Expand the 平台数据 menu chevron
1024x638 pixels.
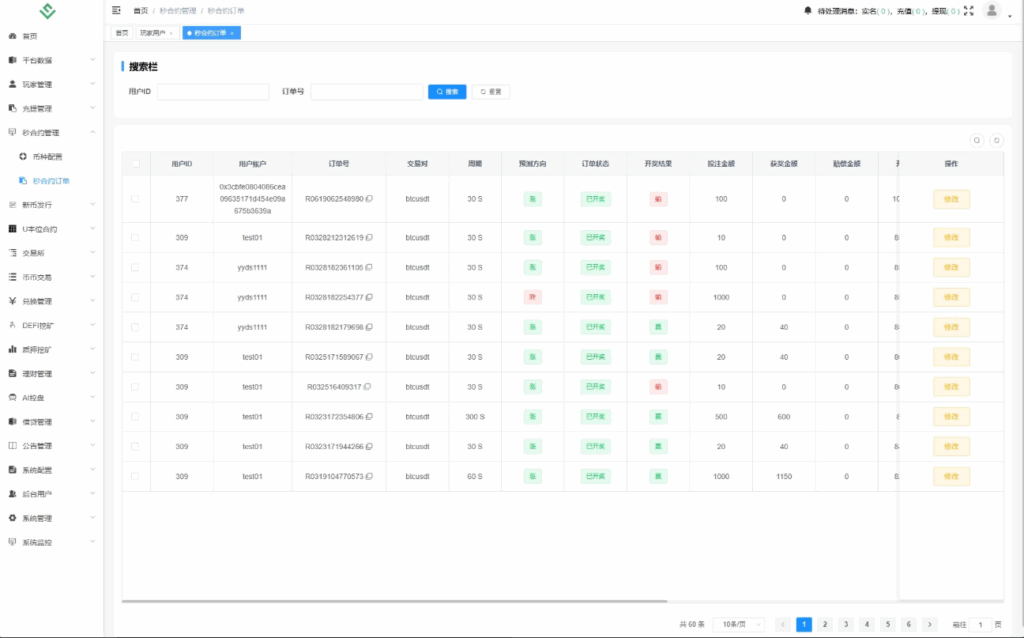coord(93,59)
